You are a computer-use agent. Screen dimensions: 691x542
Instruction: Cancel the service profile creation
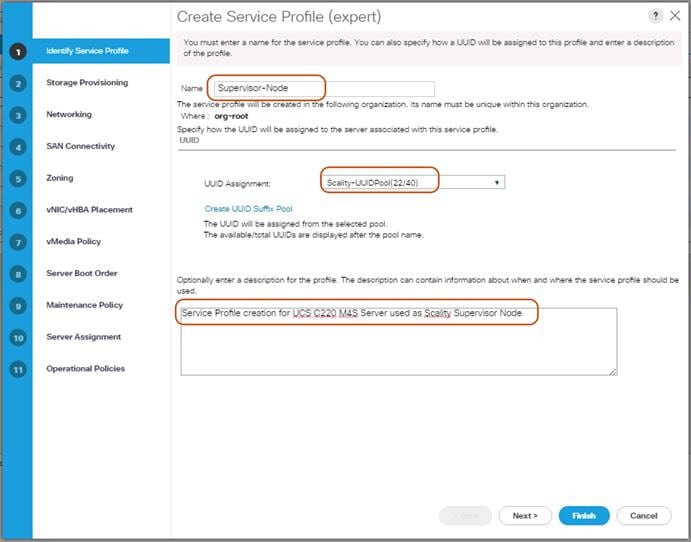[643, 516]
